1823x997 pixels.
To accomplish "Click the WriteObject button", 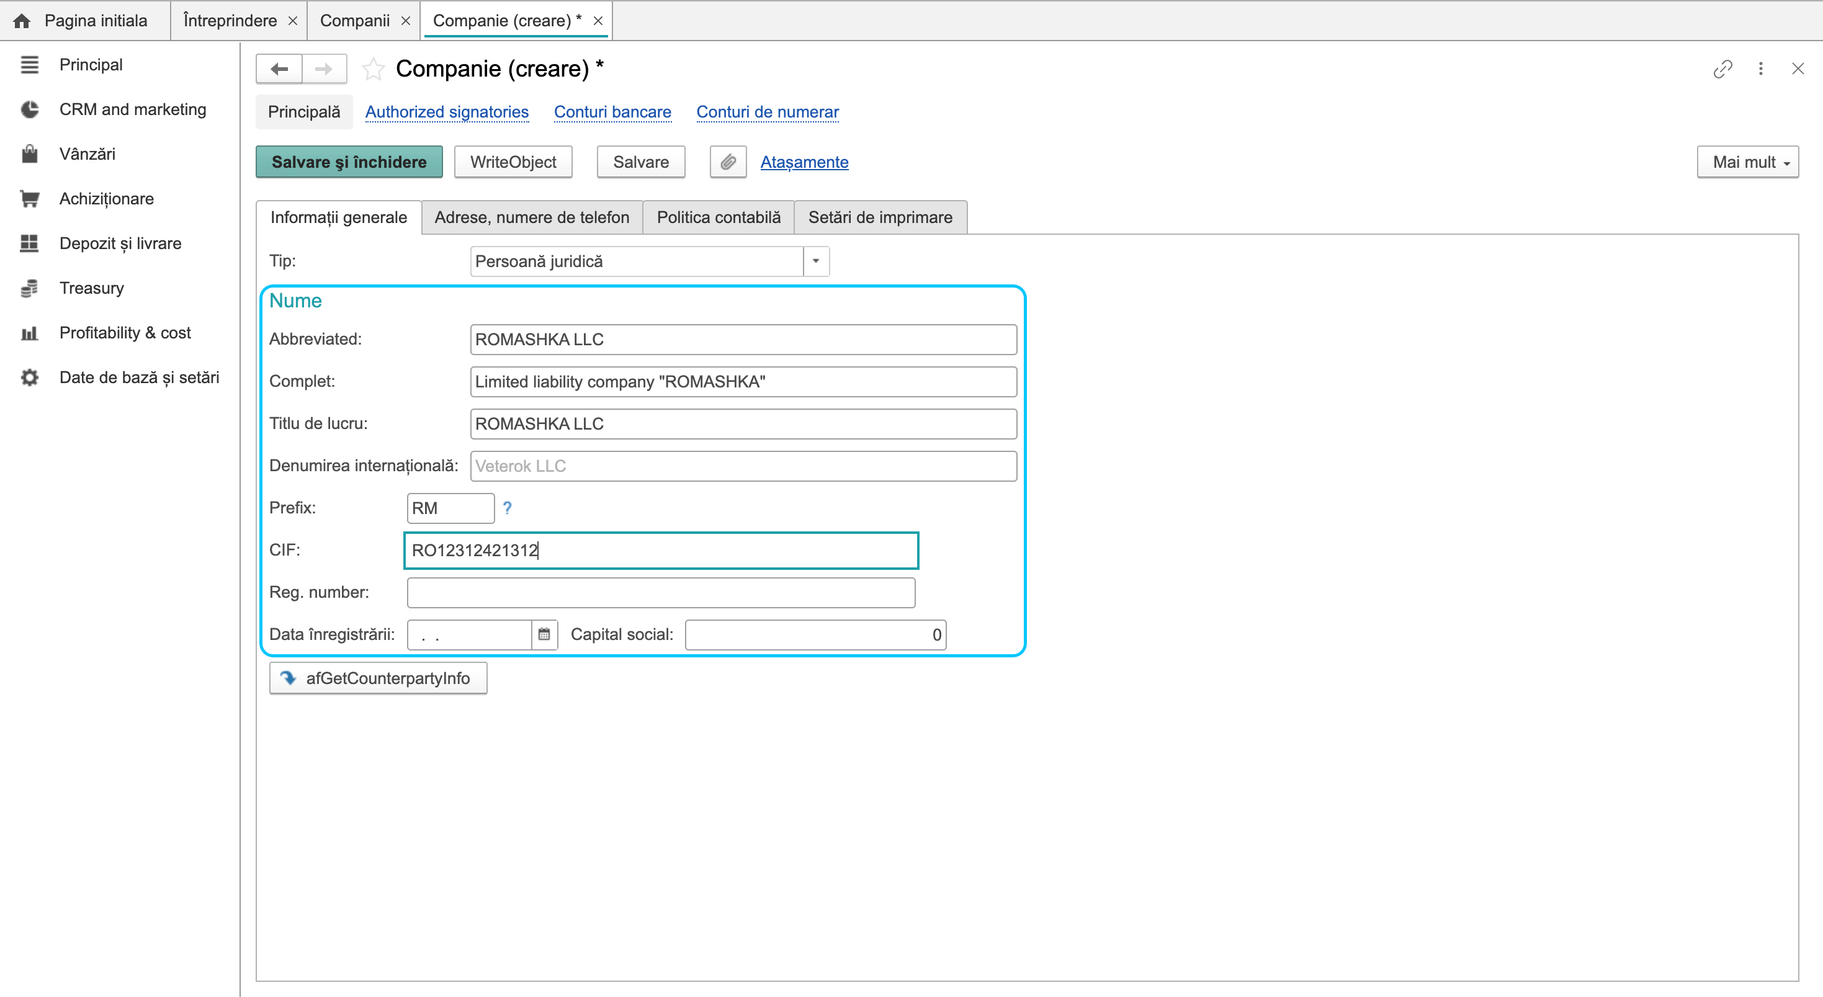I will click(513, 162).
